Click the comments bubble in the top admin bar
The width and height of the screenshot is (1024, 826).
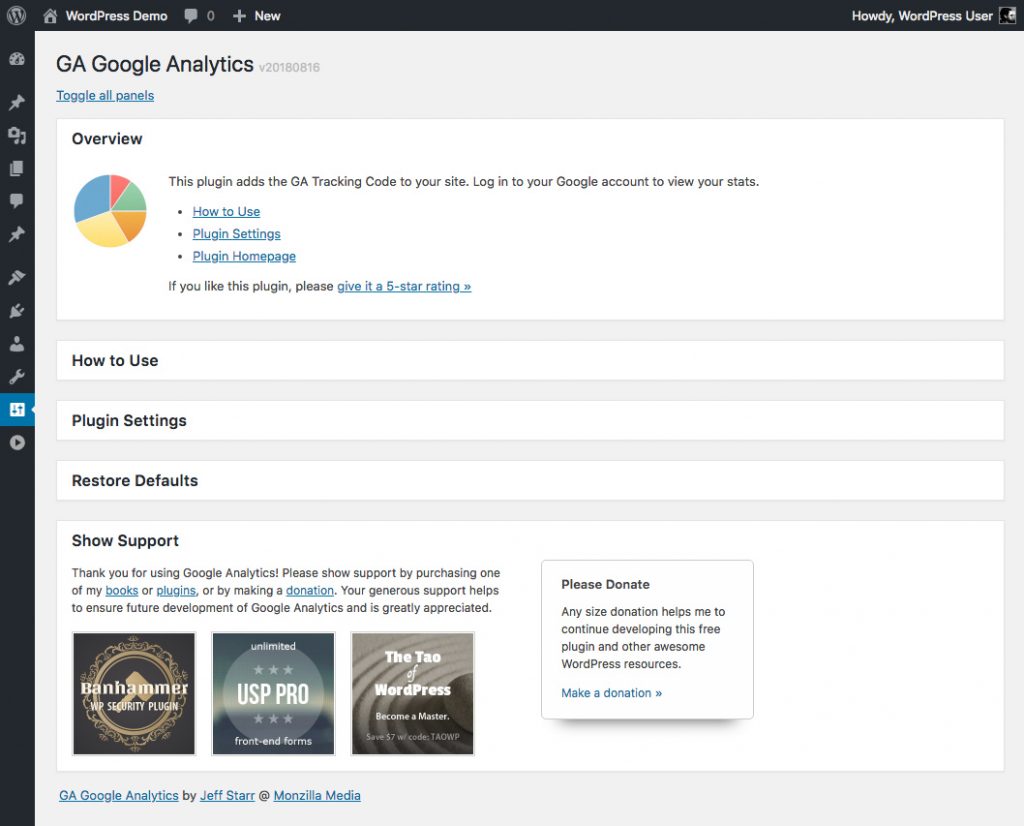click(x=198, y=16)
